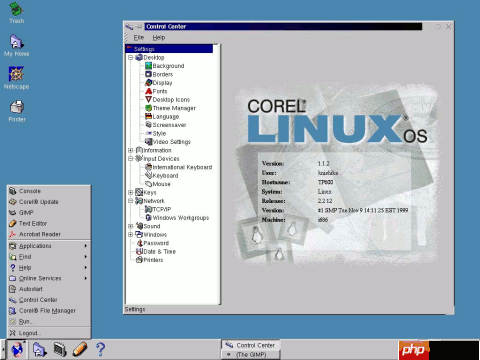This screenshot has height=360, width=480.
Task: Switch to Control Center taskbar button
Action: pos(251,345)
